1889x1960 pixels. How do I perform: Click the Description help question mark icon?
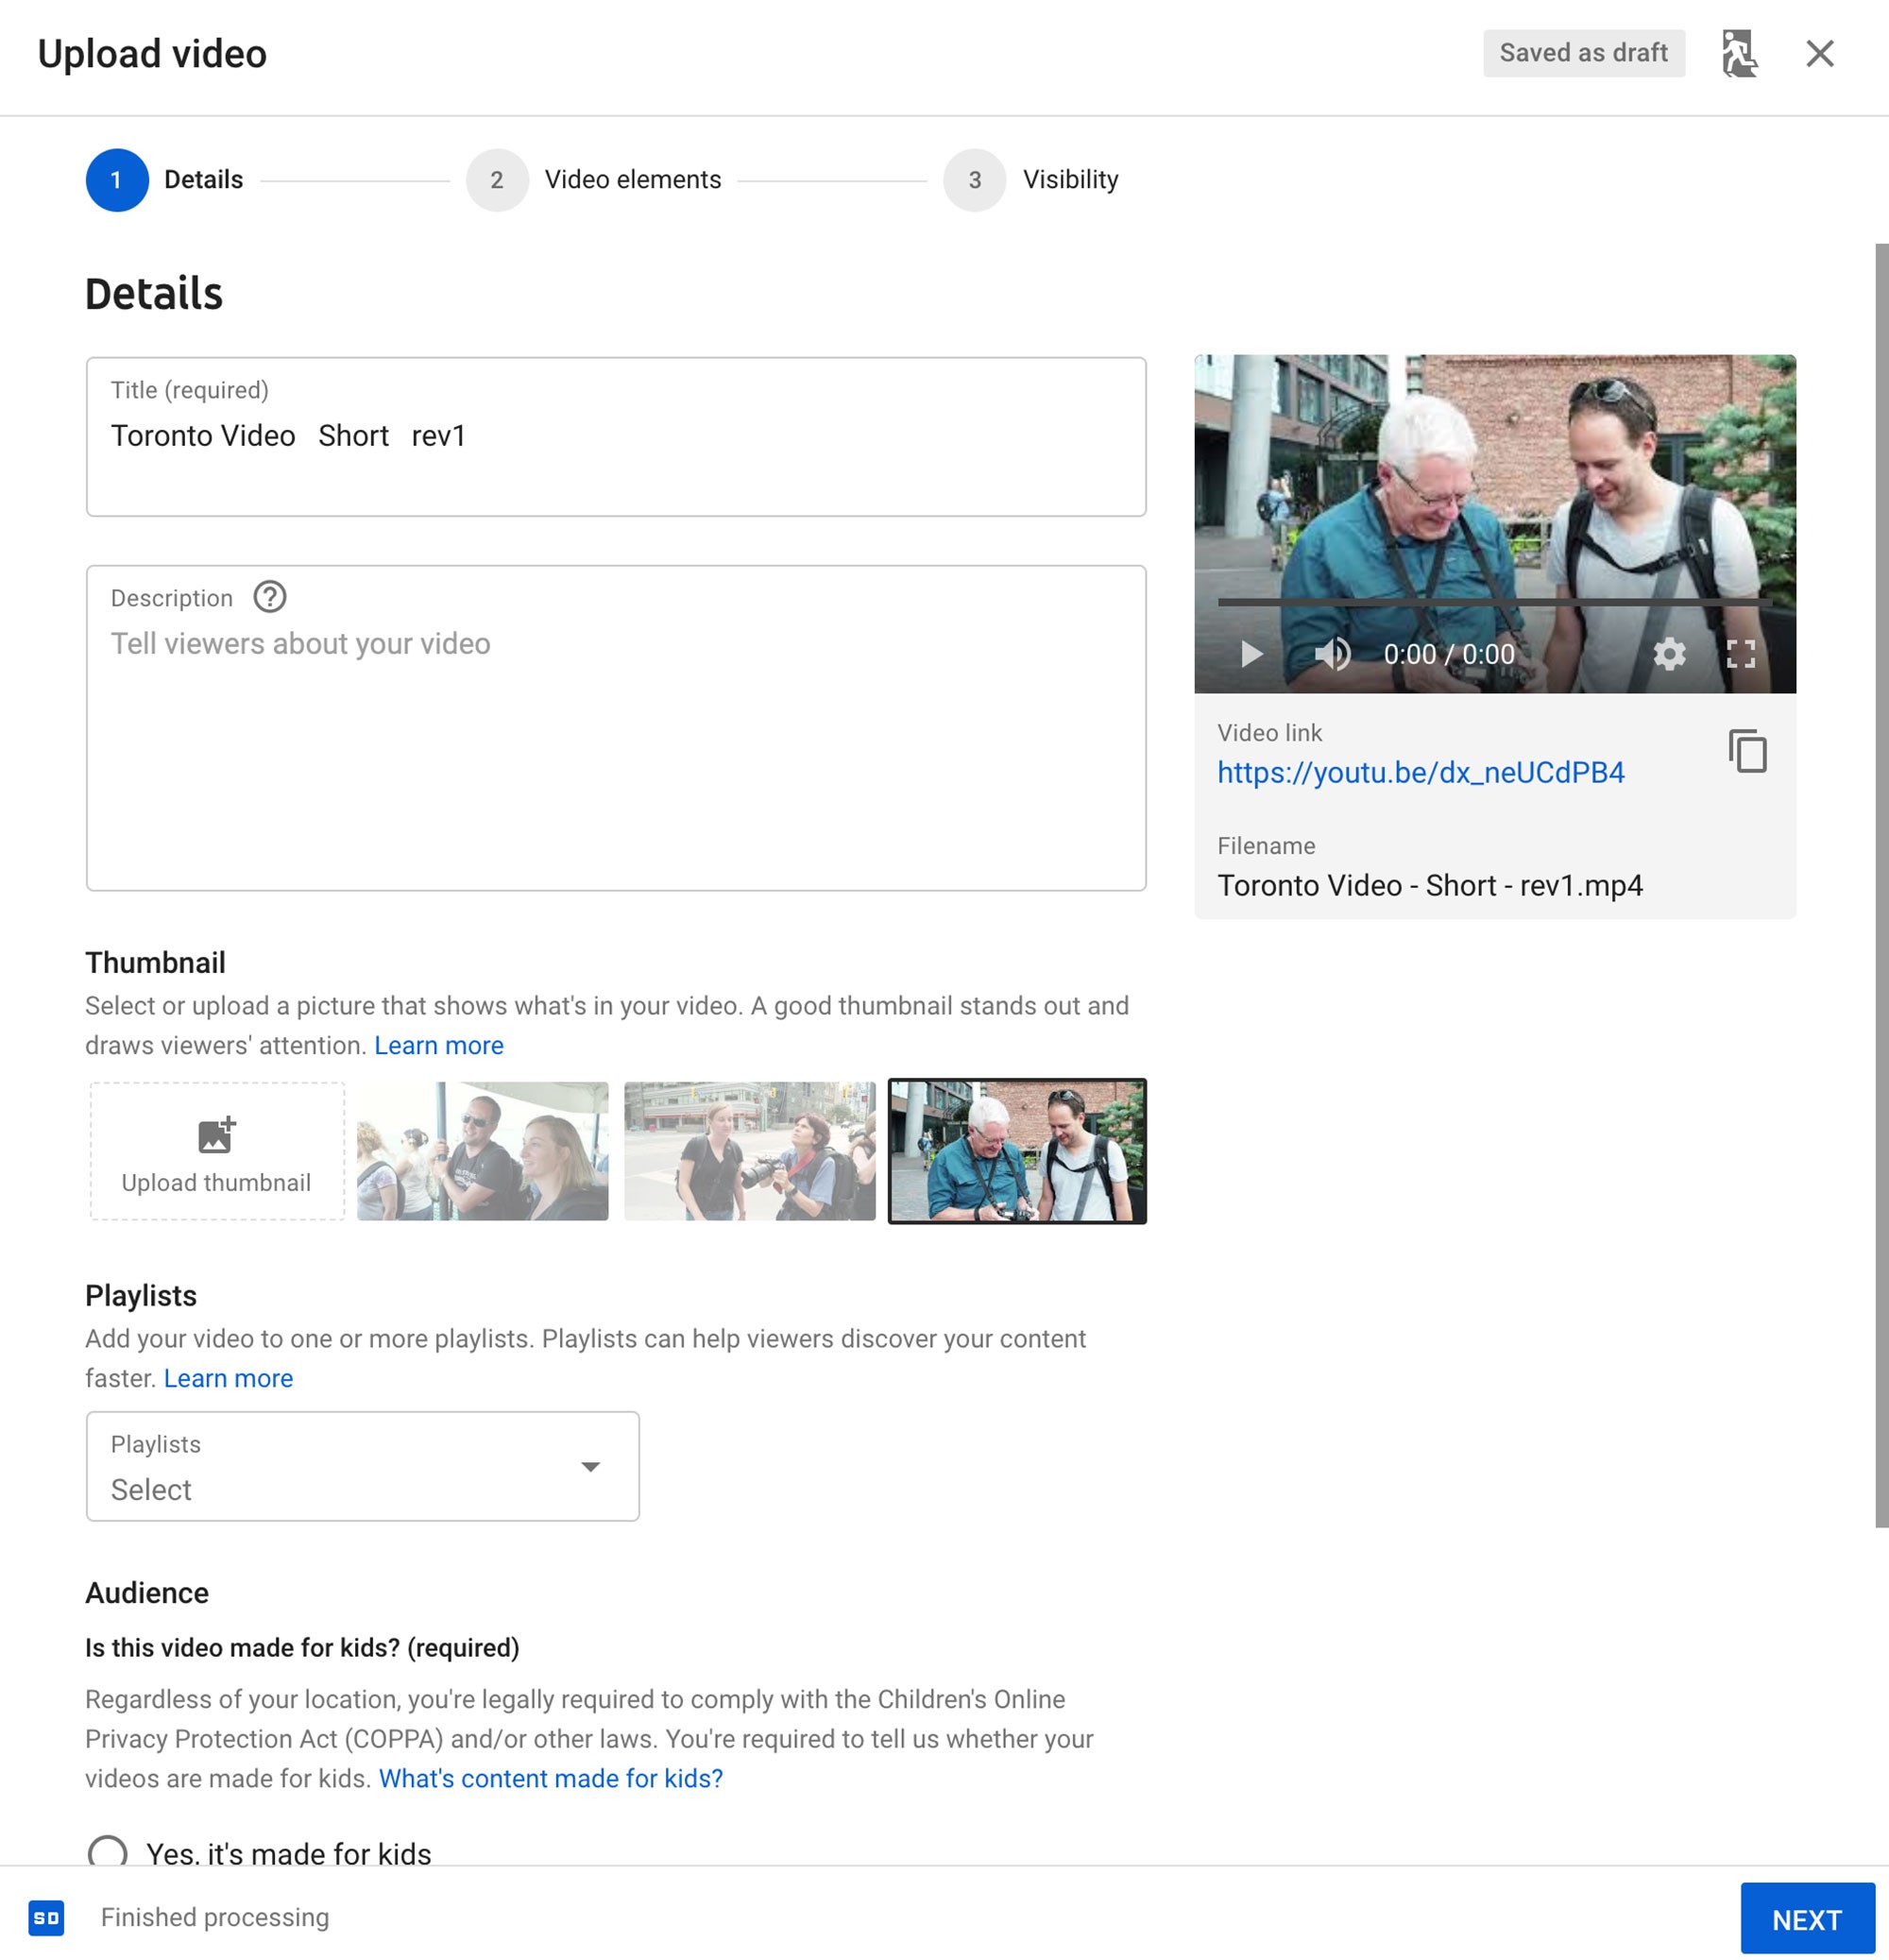269,597
